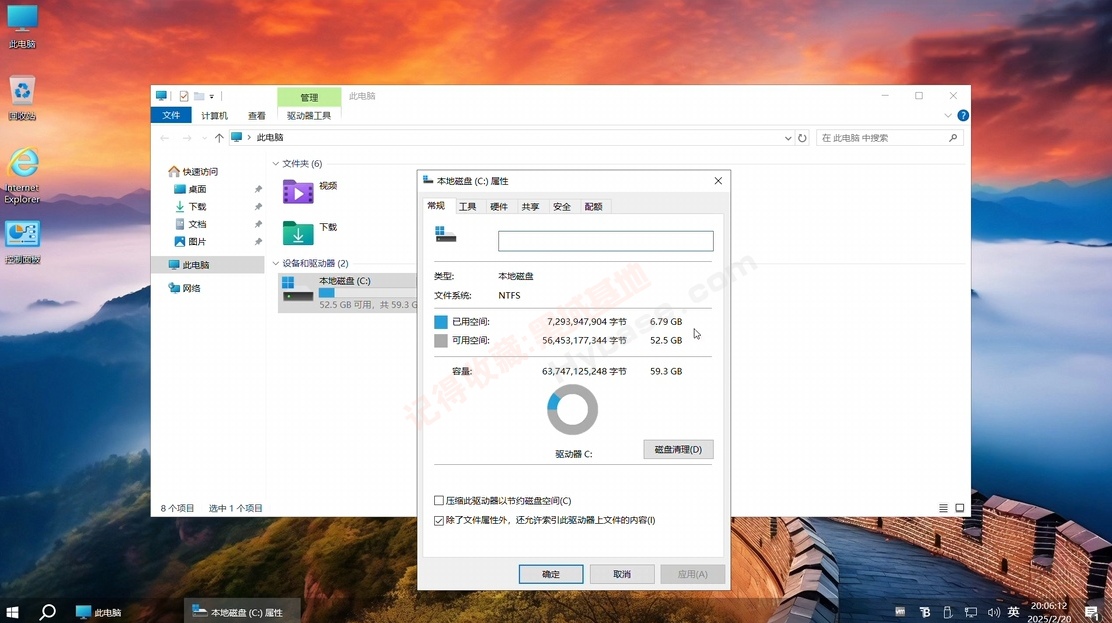Collapse the 设备和驱动器 (2) group
This screenshot has width=1112, height=623.
click(x=276, y=263)
